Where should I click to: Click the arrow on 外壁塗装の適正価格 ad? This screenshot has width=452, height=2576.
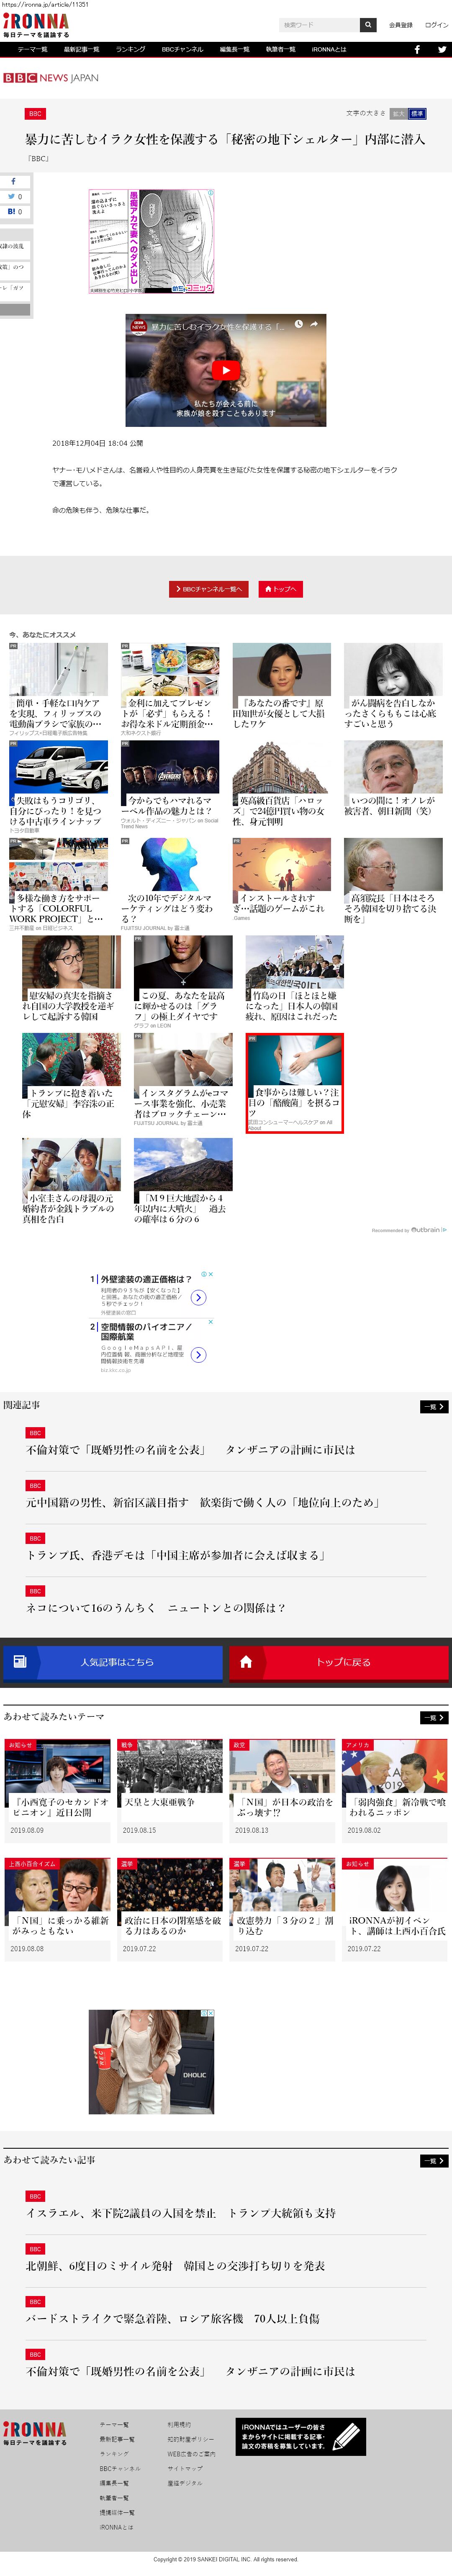pyautogui.click(x=199, y=1297)
